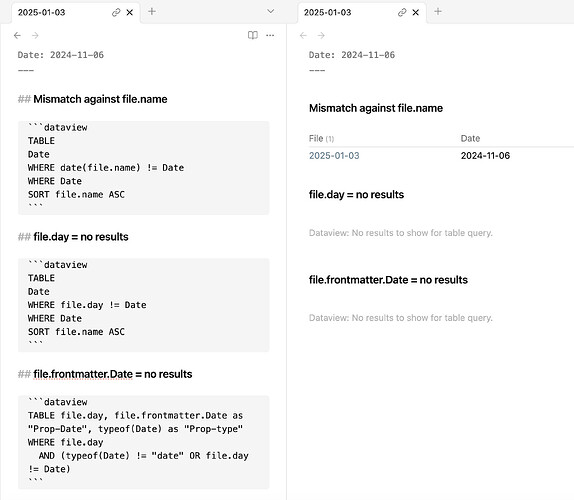Image resolution: width=574 pixels, height=500 pixels.
Task: Navigate forward in right pane
Action: click(x=321, y=36)
